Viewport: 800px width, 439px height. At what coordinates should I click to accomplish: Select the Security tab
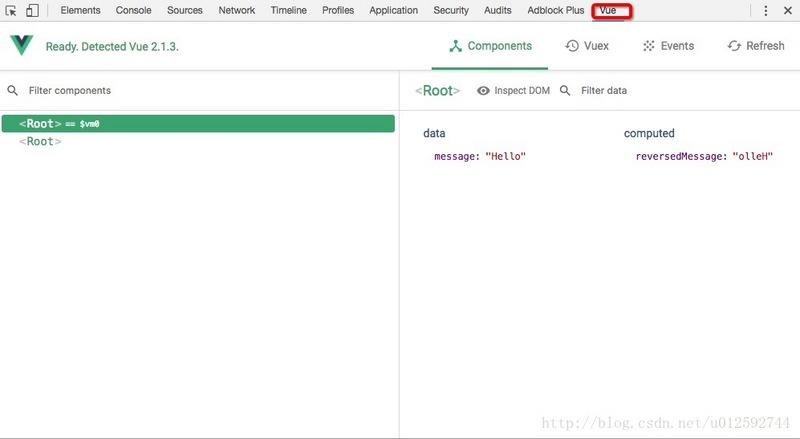451,10
